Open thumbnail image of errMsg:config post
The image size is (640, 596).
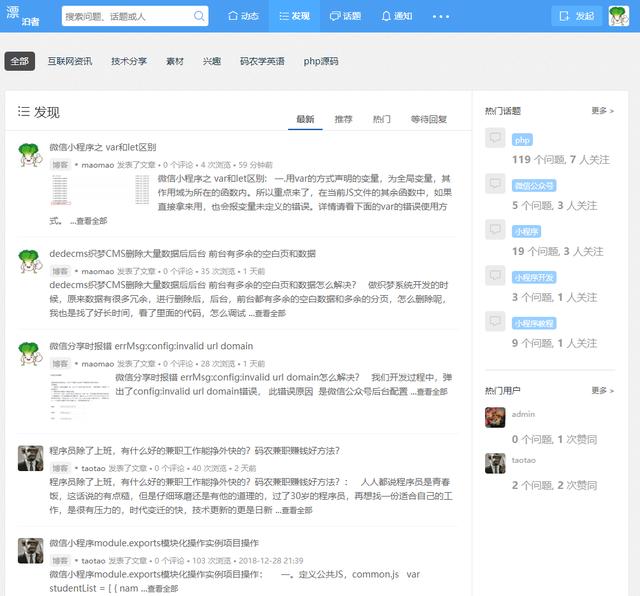80,397
